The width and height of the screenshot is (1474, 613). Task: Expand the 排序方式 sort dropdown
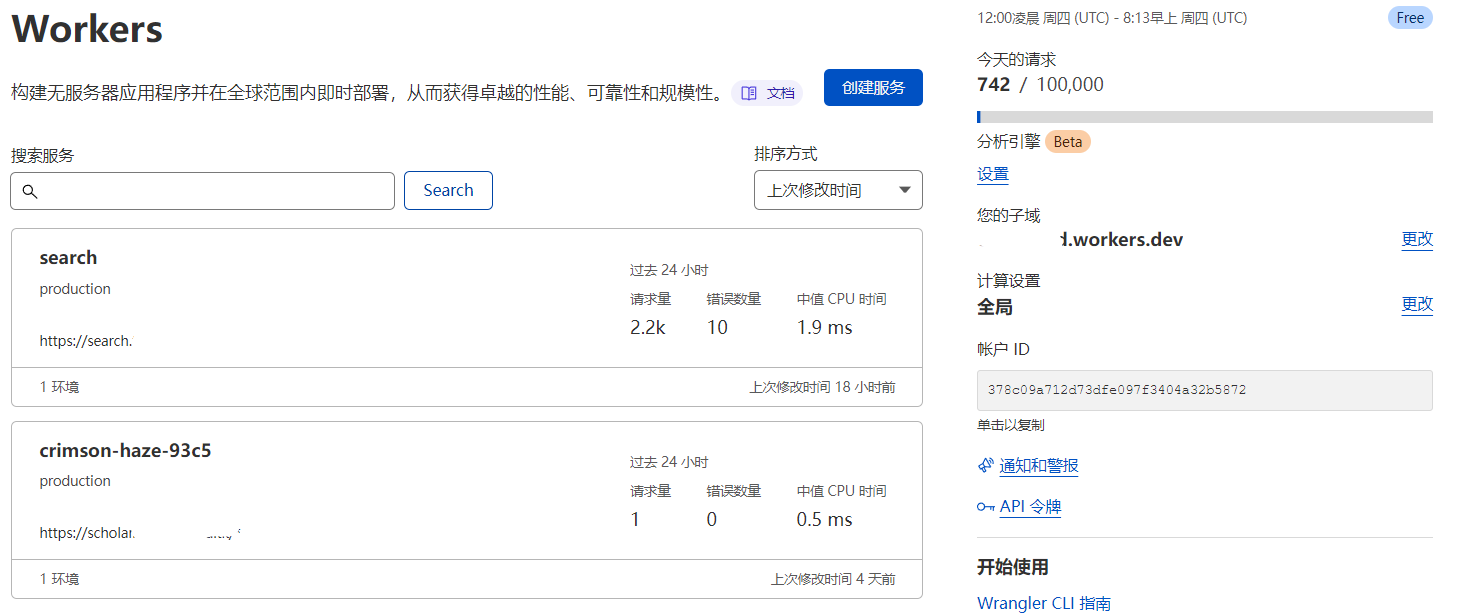pyautogui.click(x=838, y=190)
